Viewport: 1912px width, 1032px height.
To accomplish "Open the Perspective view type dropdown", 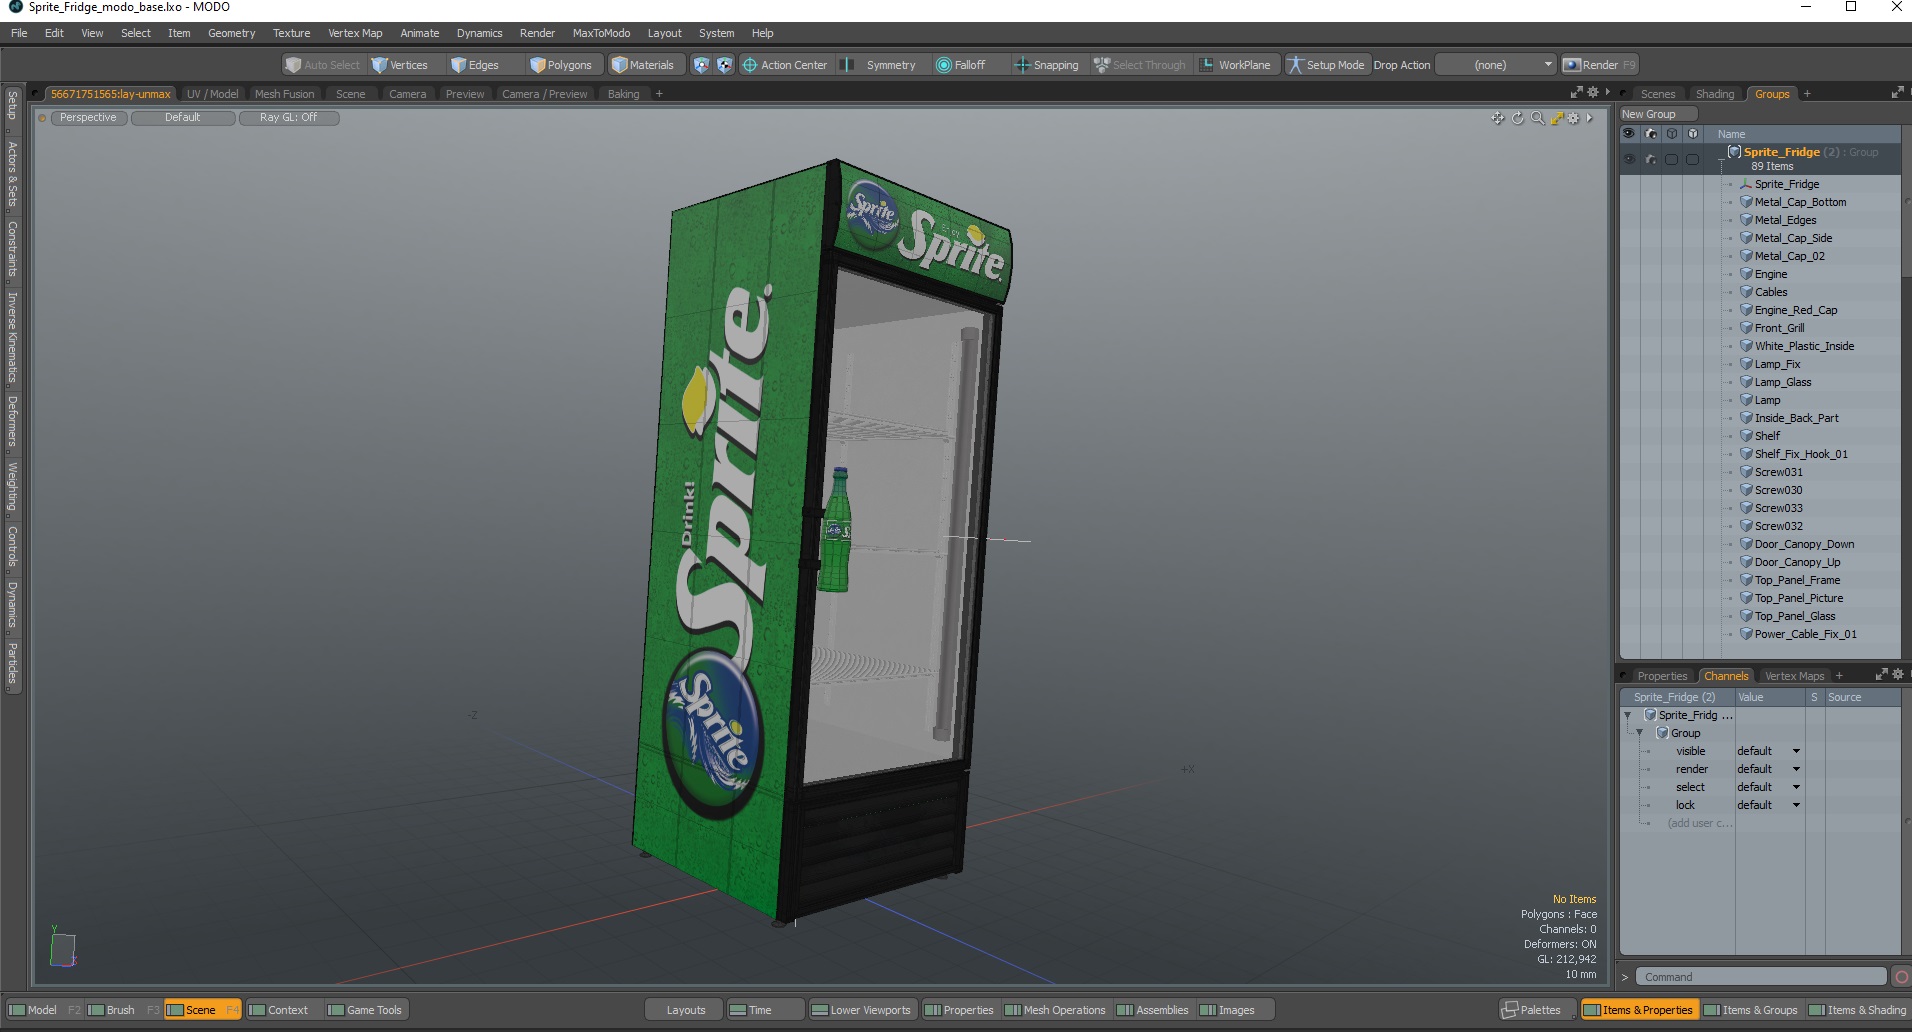I will point(88,118).
